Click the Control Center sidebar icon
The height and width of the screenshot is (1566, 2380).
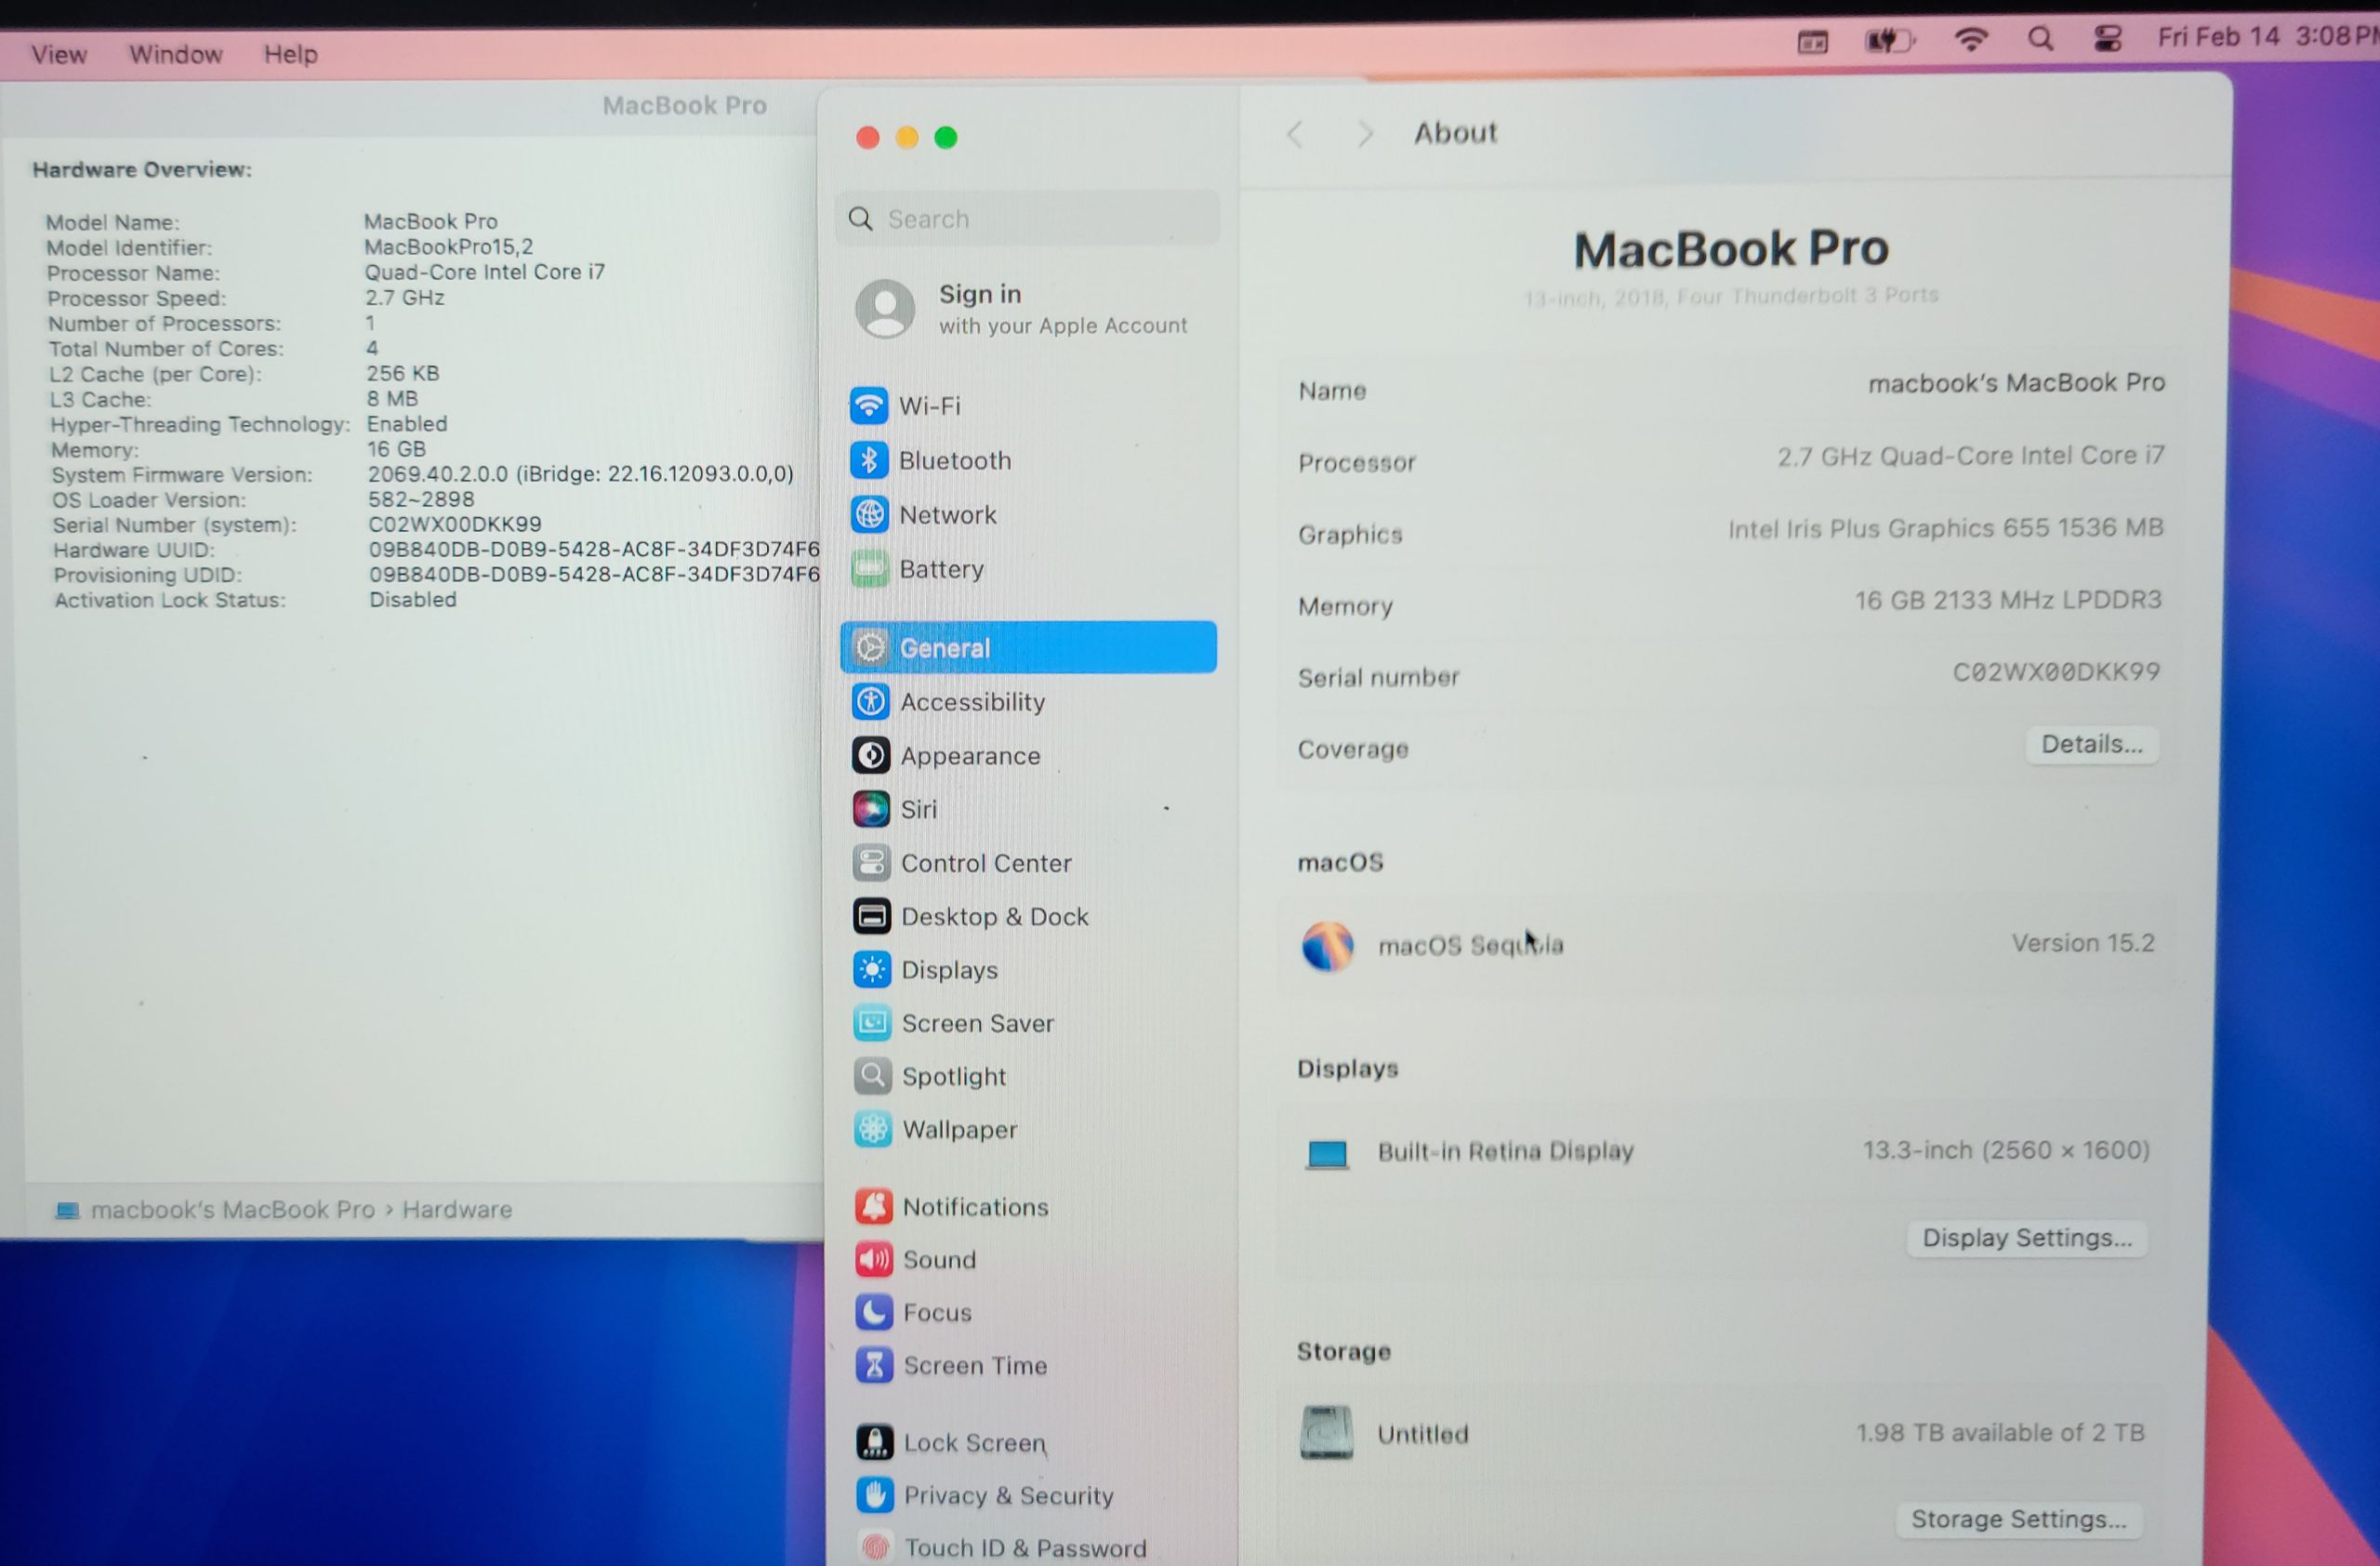tap(872, 863)
